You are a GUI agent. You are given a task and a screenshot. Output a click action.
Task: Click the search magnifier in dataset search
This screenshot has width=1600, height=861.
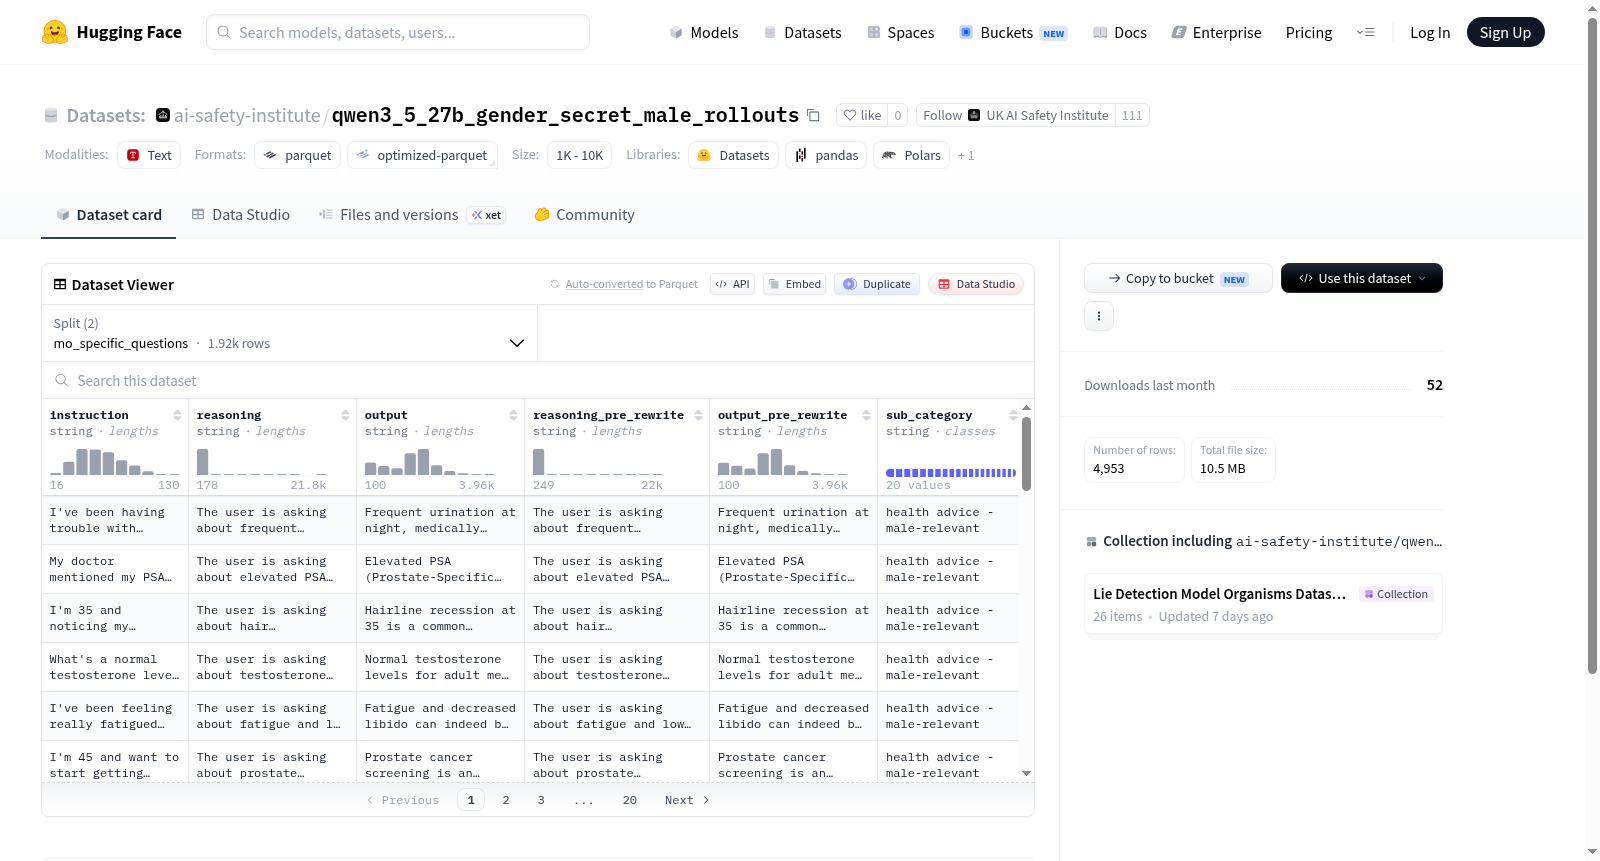click(x=62, y=381)
